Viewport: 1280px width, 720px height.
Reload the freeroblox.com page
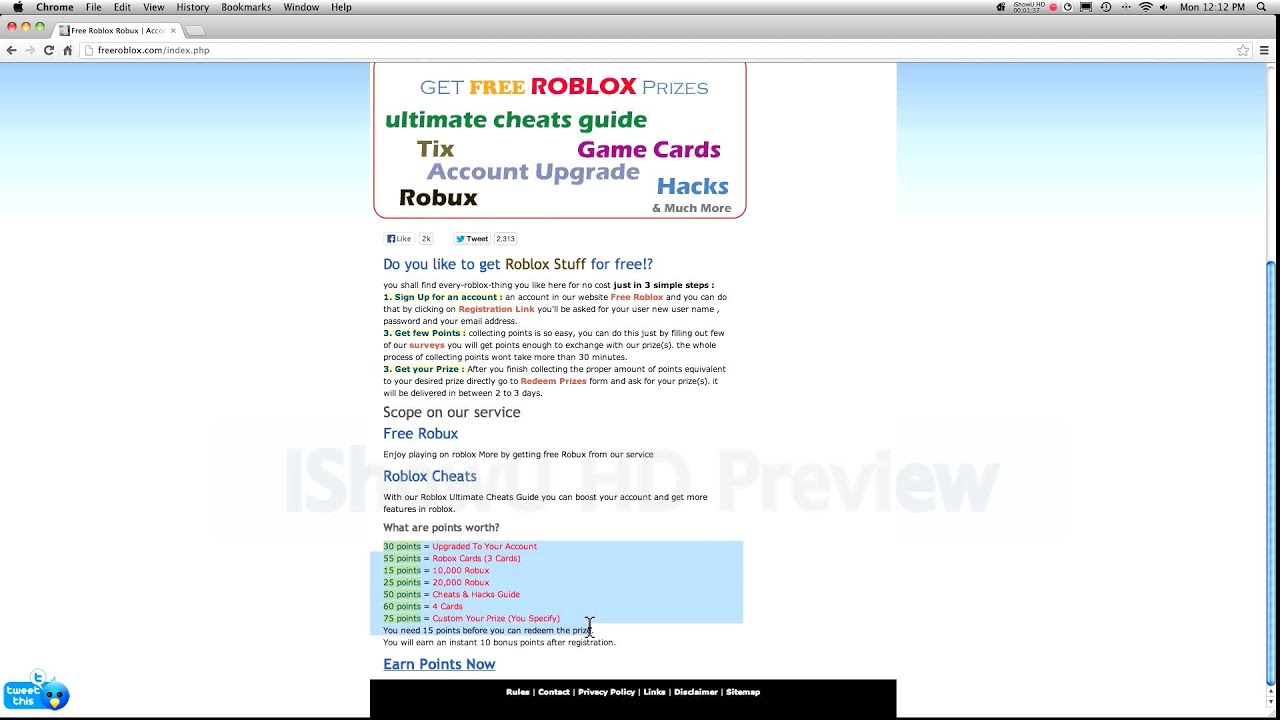tap(48, 50)
